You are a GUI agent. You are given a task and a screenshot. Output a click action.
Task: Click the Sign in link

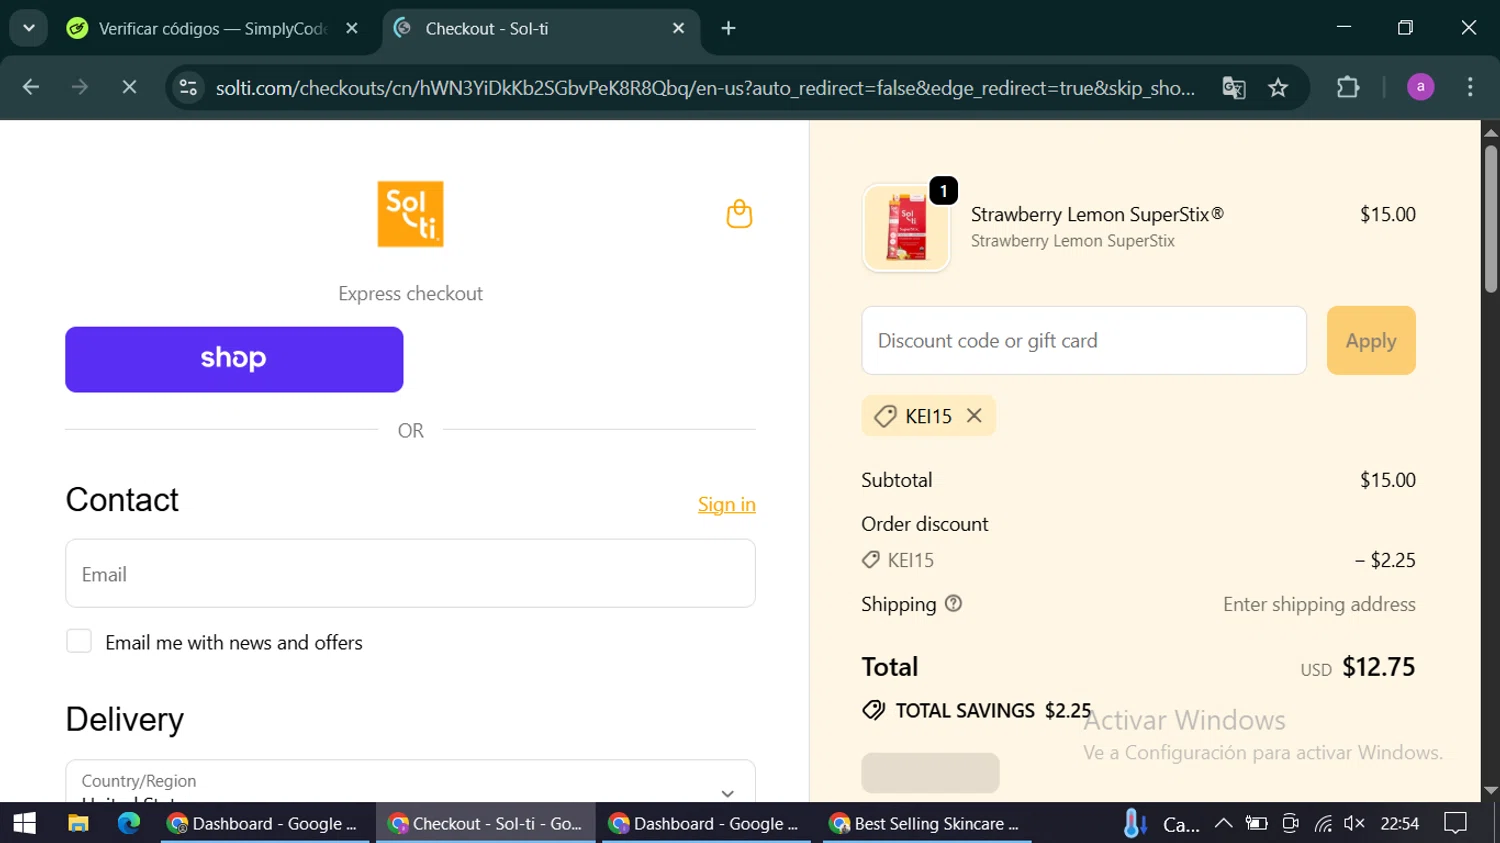(727, 504)
